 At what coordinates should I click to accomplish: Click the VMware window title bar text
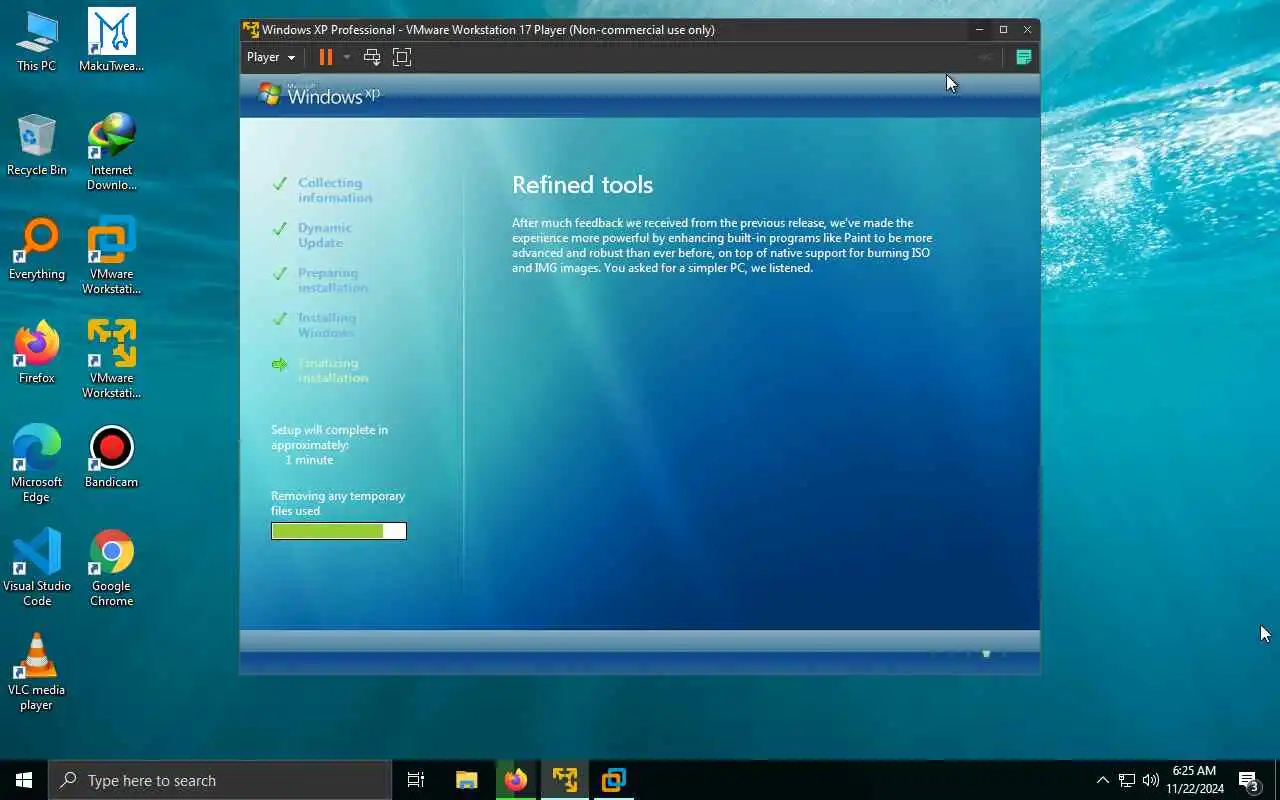point(488,30)
